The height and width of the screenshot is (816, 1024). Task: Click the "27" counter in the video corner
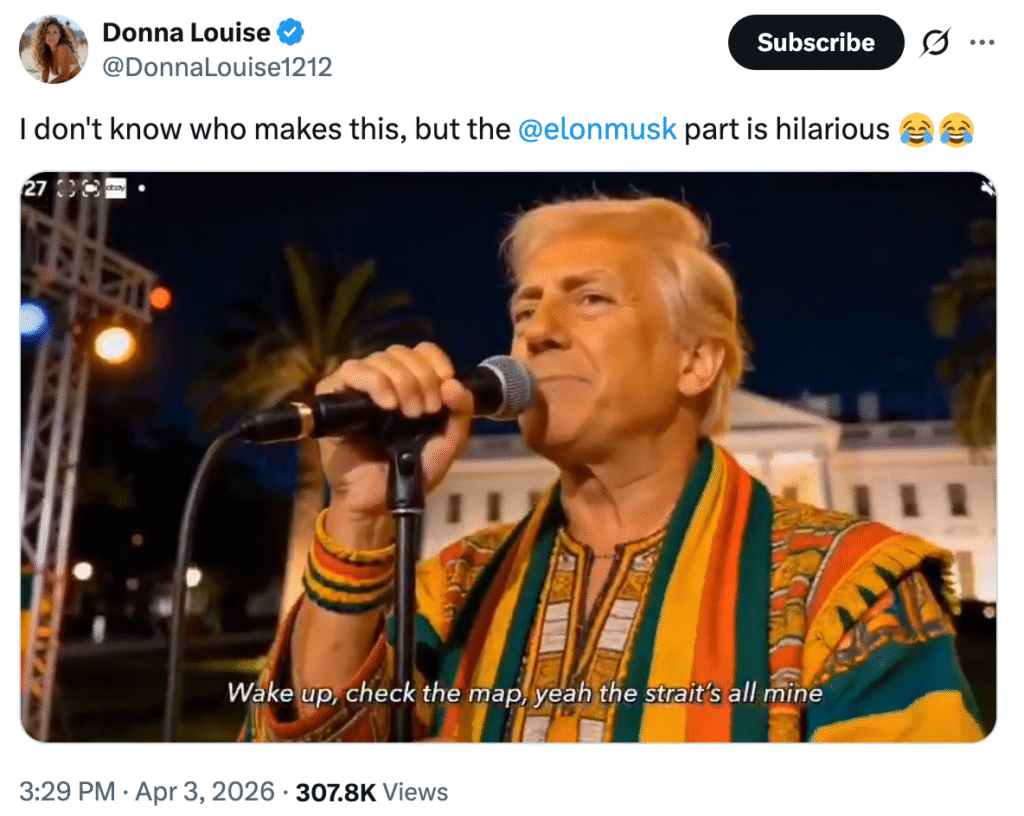35,187
